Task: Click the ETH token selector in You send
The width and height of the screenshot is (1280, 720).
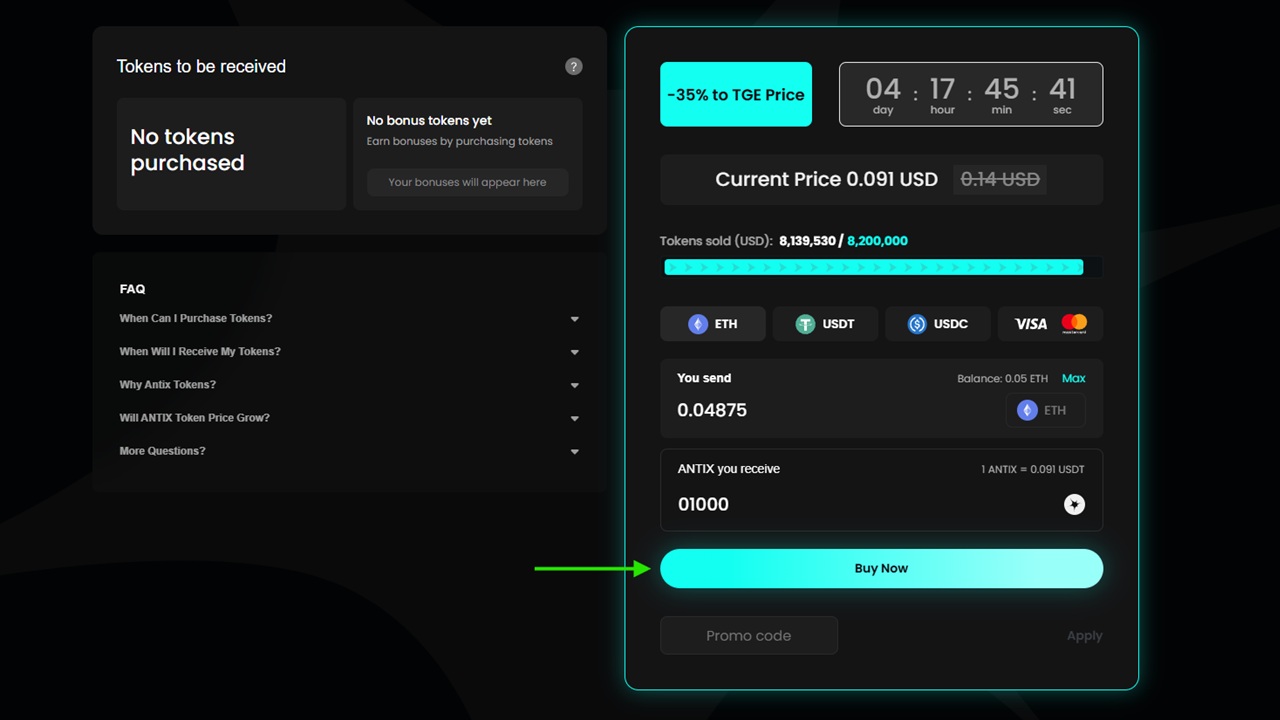Action: click(x=1045, y=410)
